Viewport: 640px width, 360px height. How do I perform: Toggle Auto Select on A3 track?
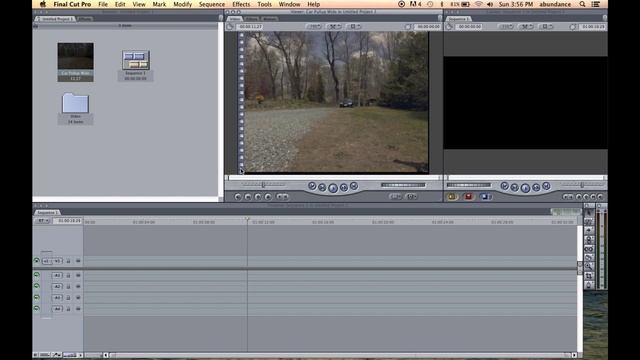coord(78,298)
